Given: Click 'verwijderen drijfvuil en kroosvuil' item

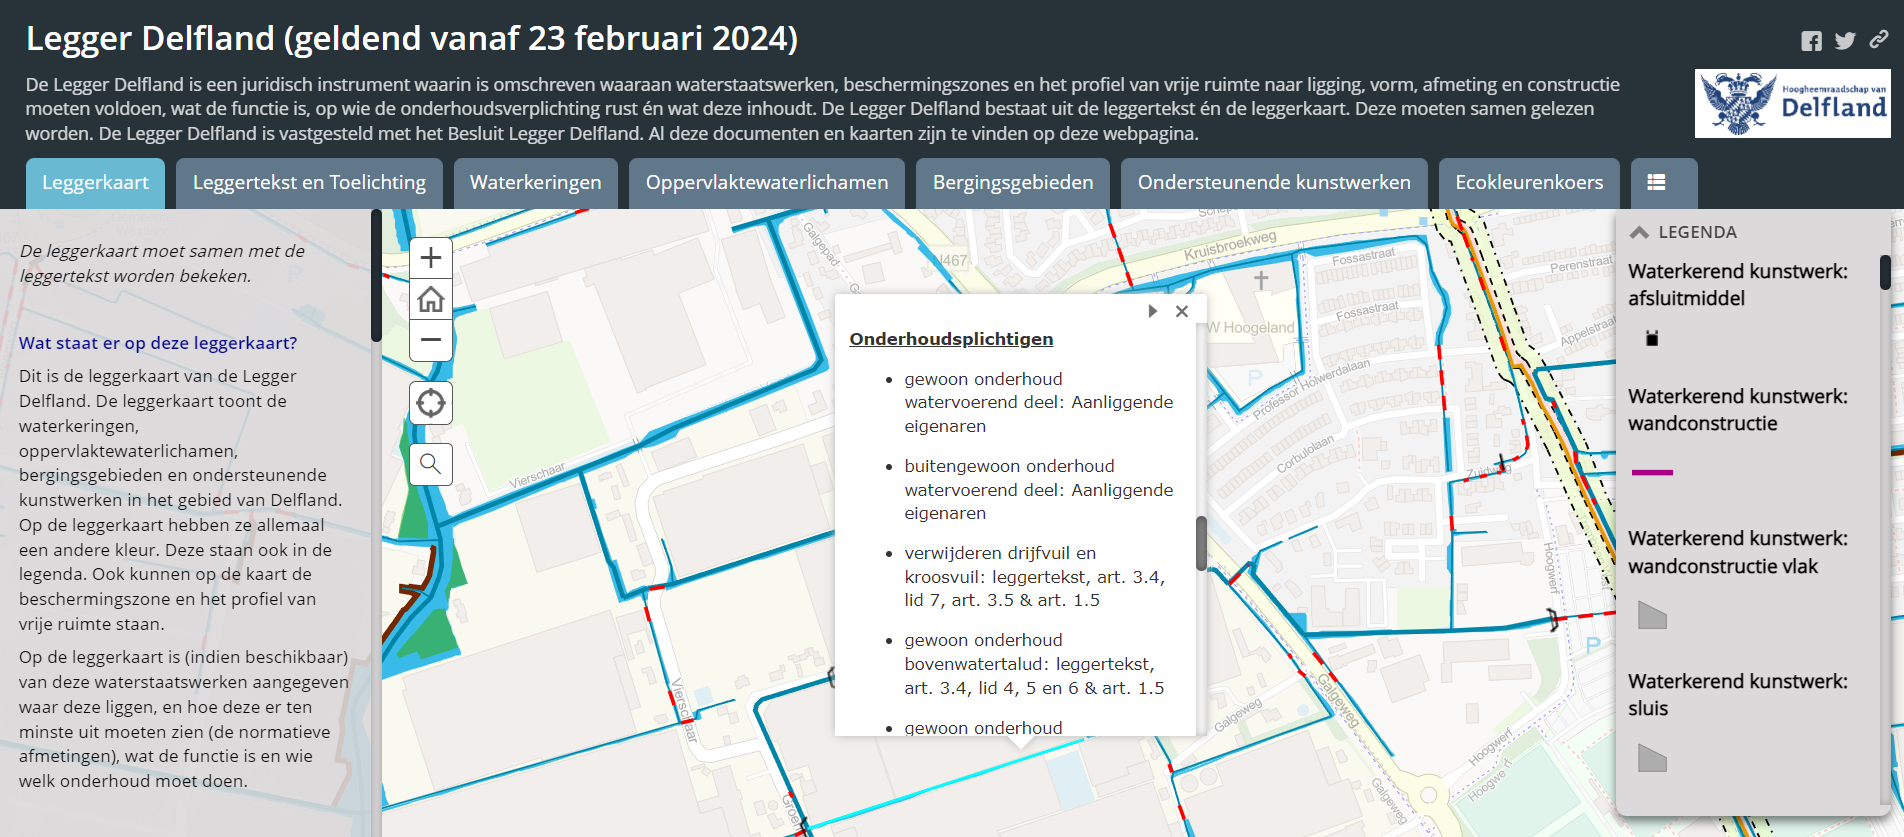Looking at the screenshot, I should (1035, 577).
